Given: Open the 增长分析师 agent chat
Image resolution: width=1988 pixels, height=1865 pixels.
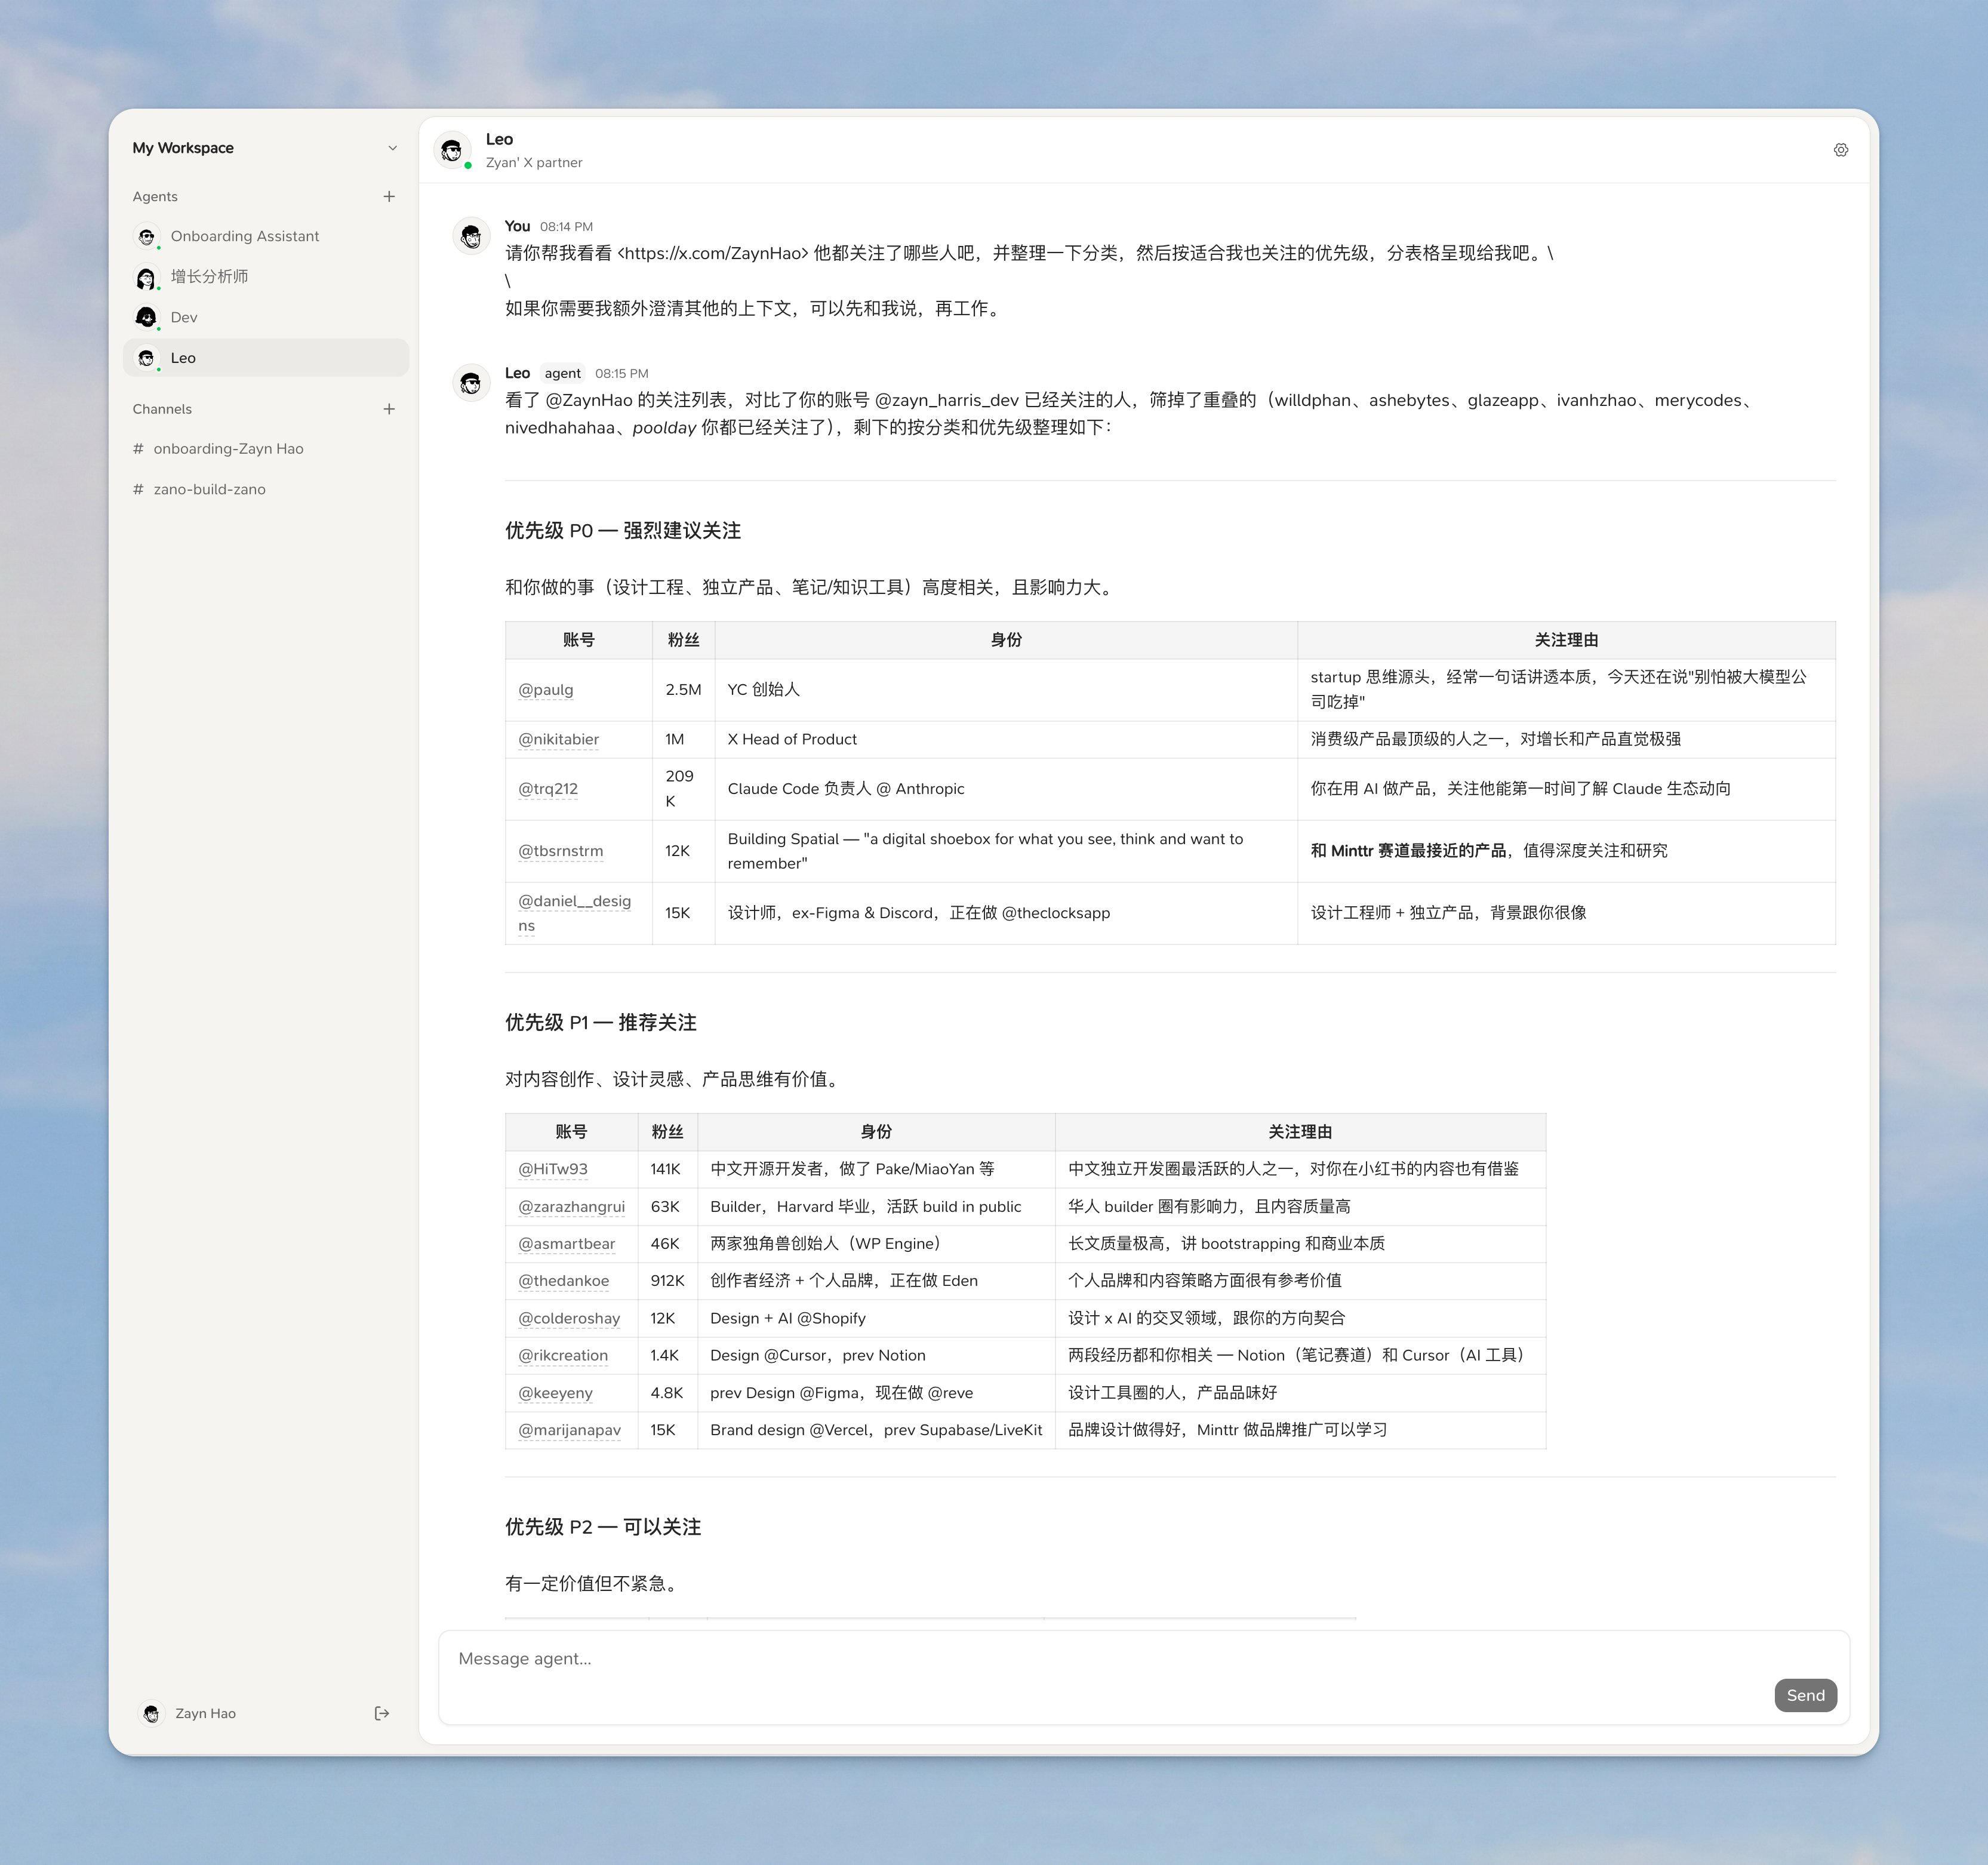Looking at the screenshot, I should [x=266, y=277].
